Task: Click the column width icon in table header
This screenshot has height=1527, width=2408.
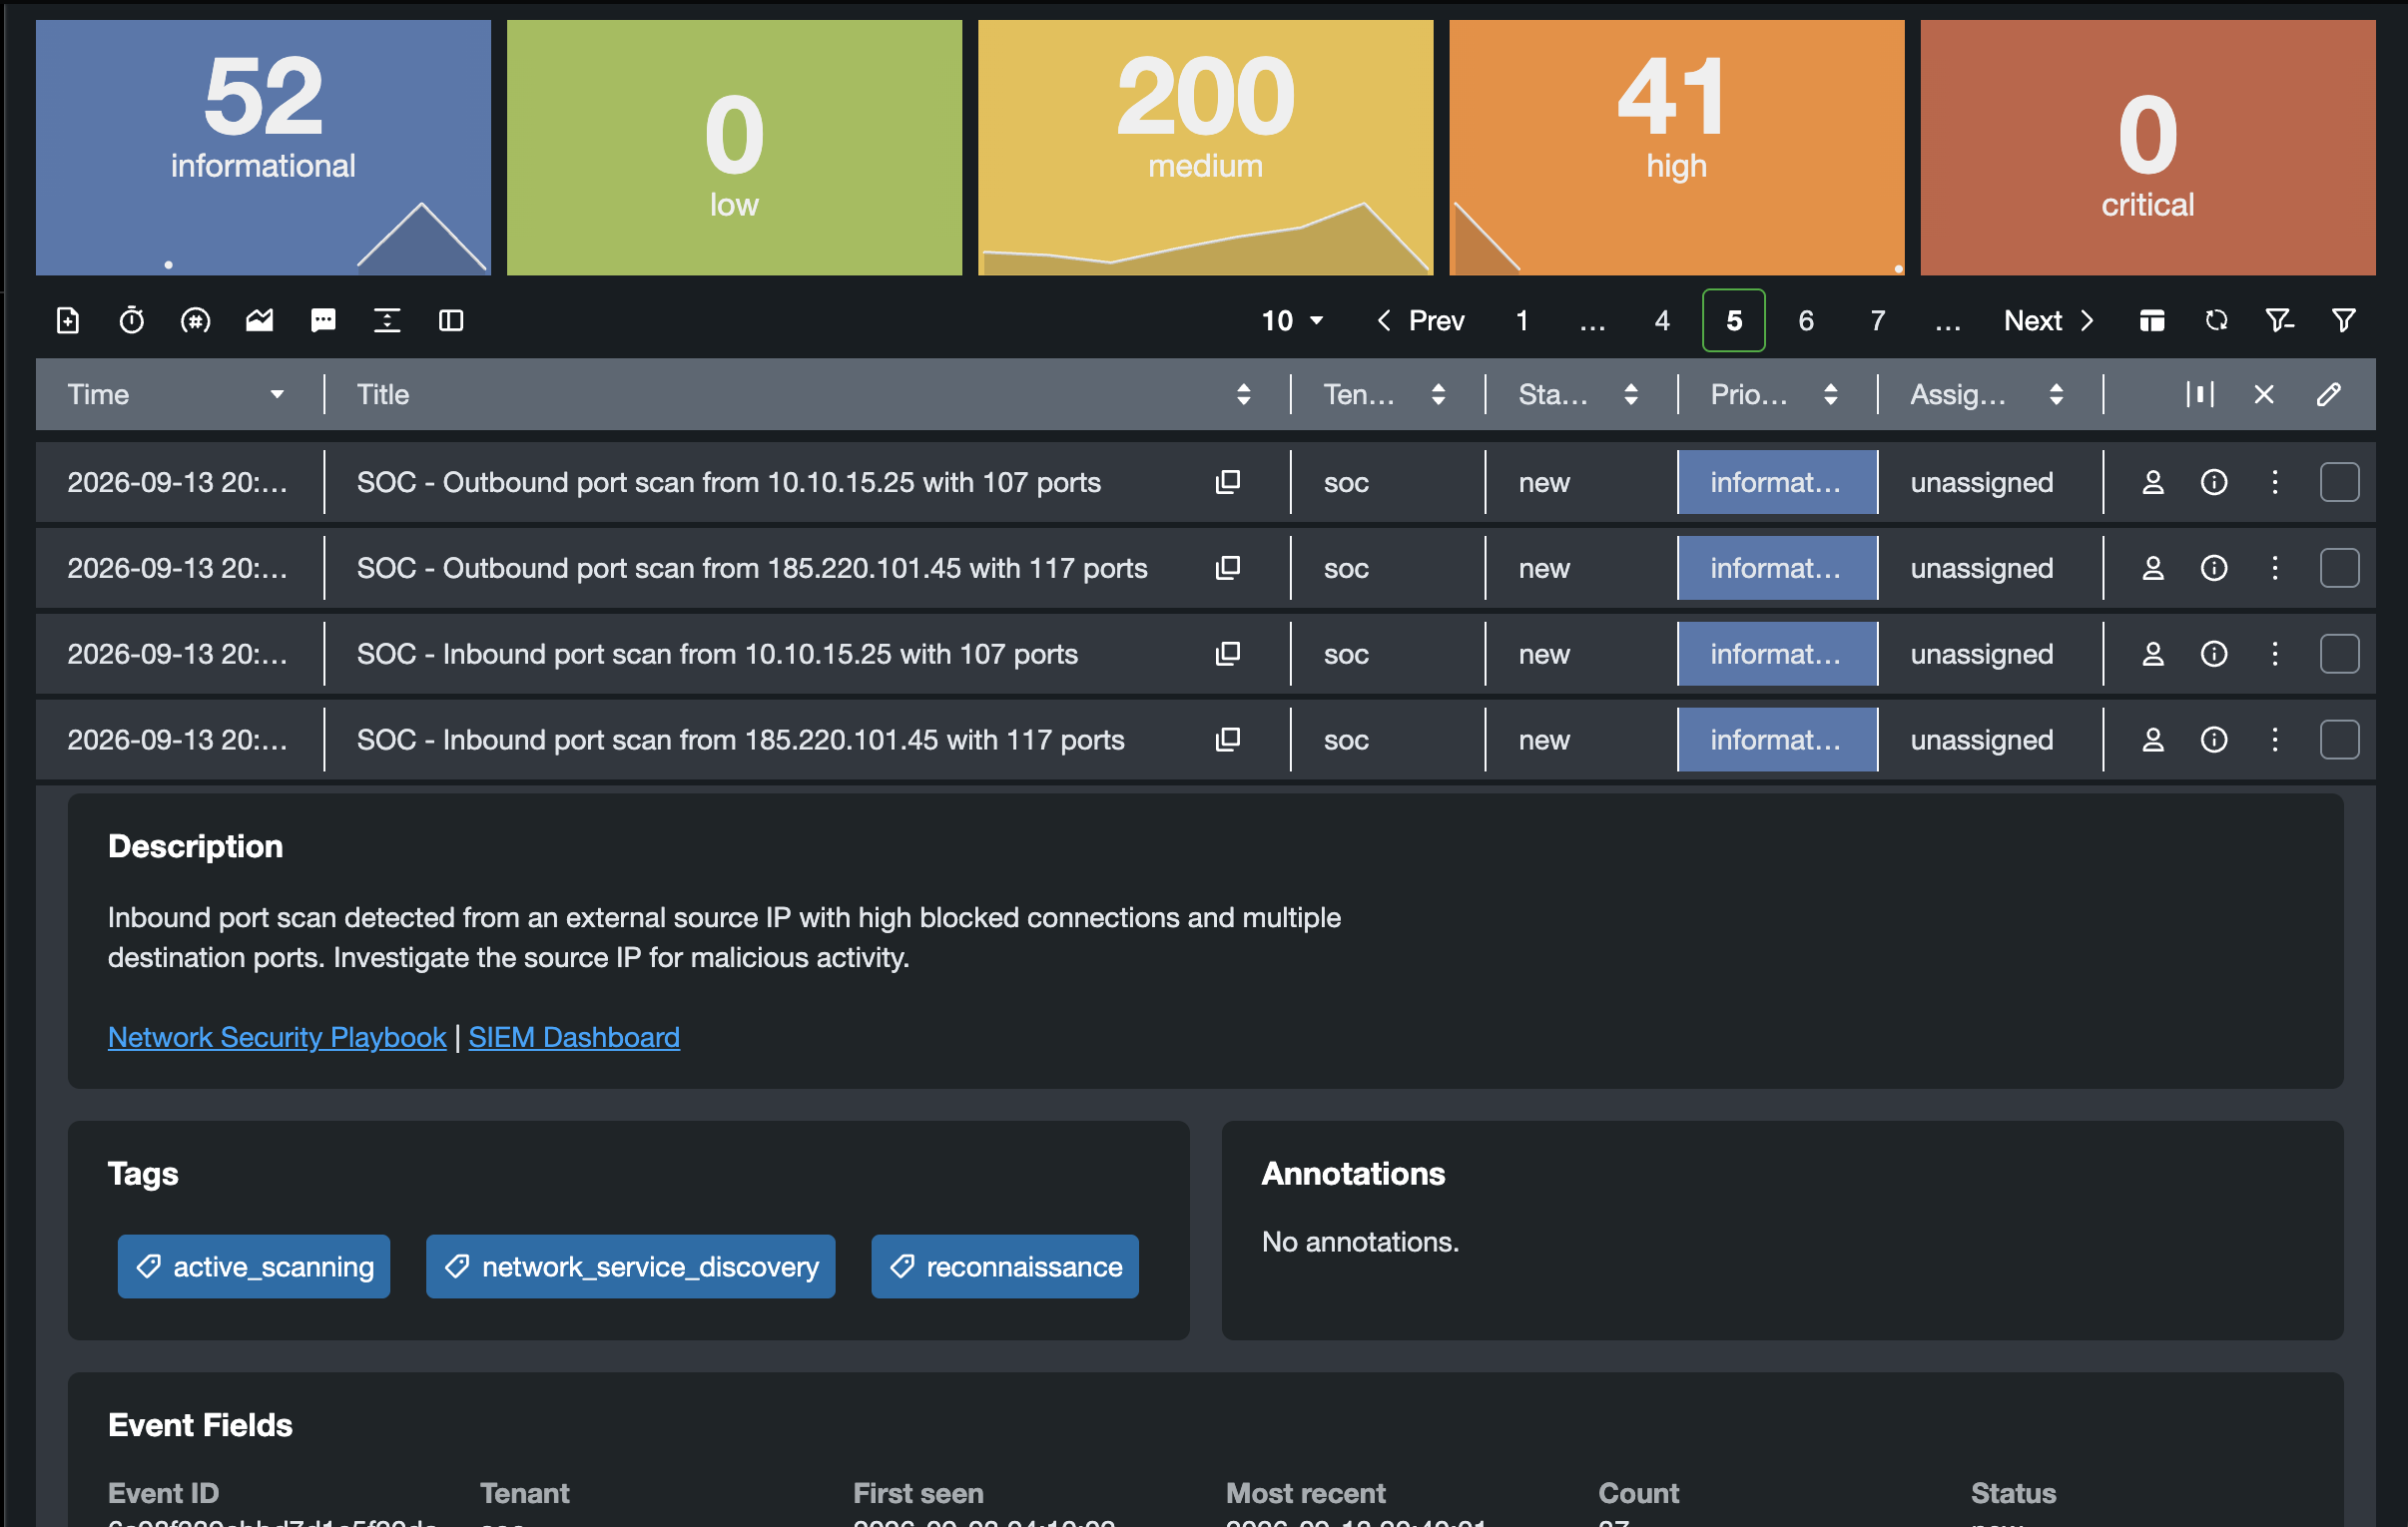Action: [x=2200, y=394]
